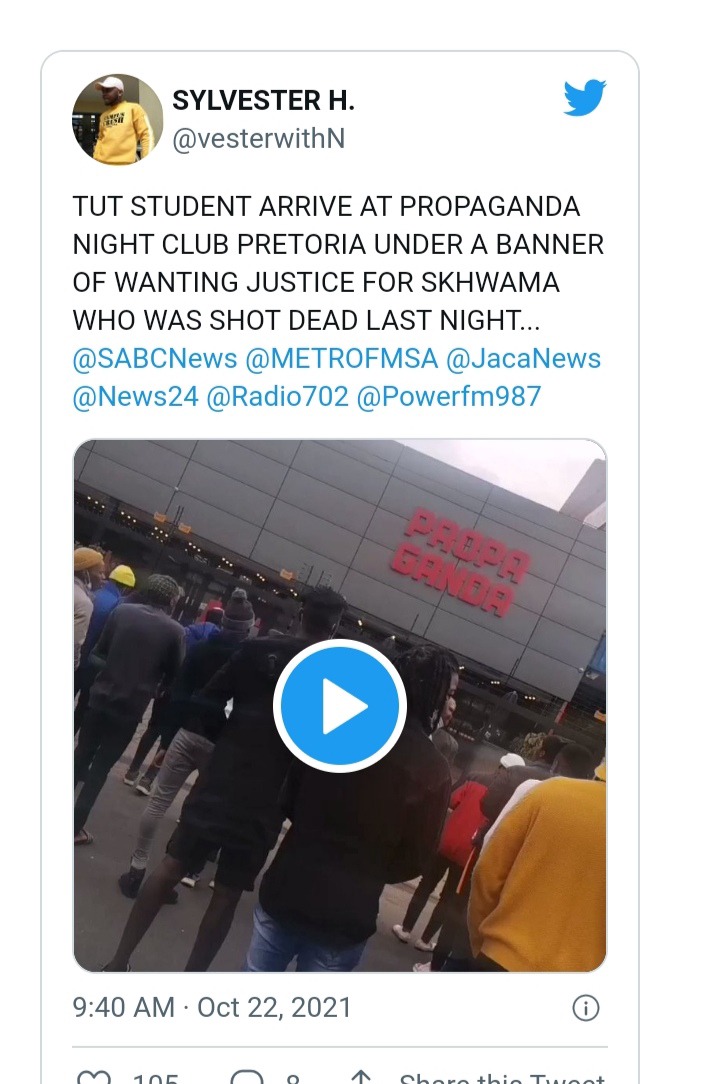
Task: Open the @Radio702 mention
Action: [277, 397]
